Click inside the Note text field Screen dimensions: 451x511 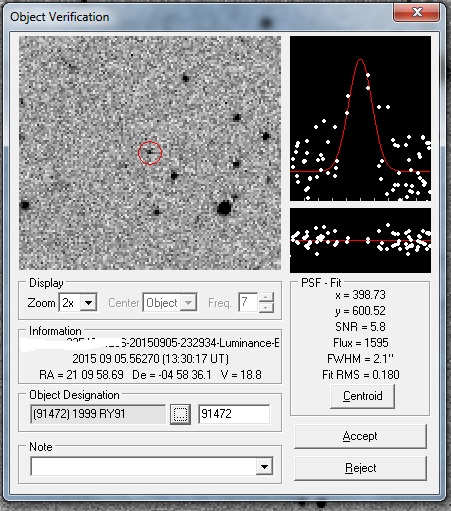[x=143, y=466]
